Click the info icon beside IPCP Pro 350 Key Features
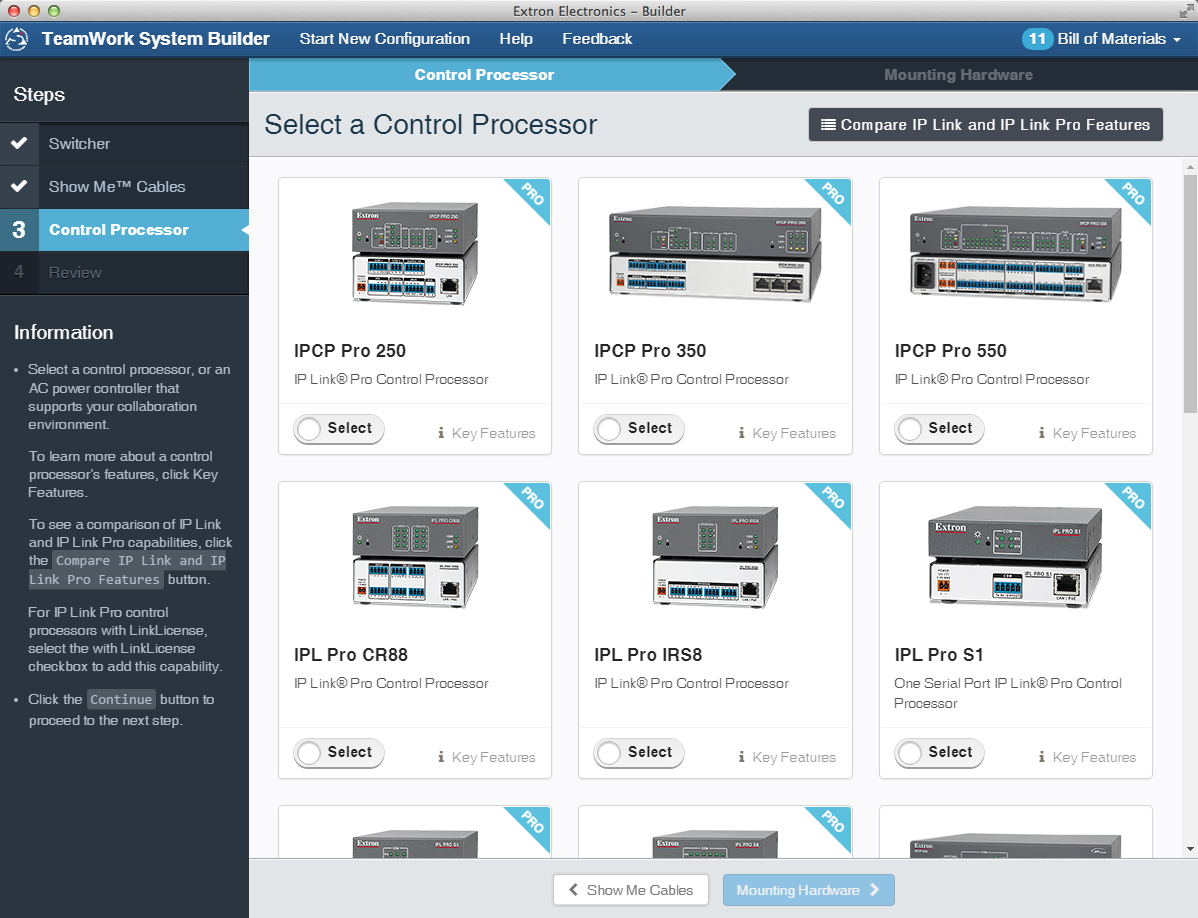The height and width of the screenshot is (918, 1198). tap(741, 433)
